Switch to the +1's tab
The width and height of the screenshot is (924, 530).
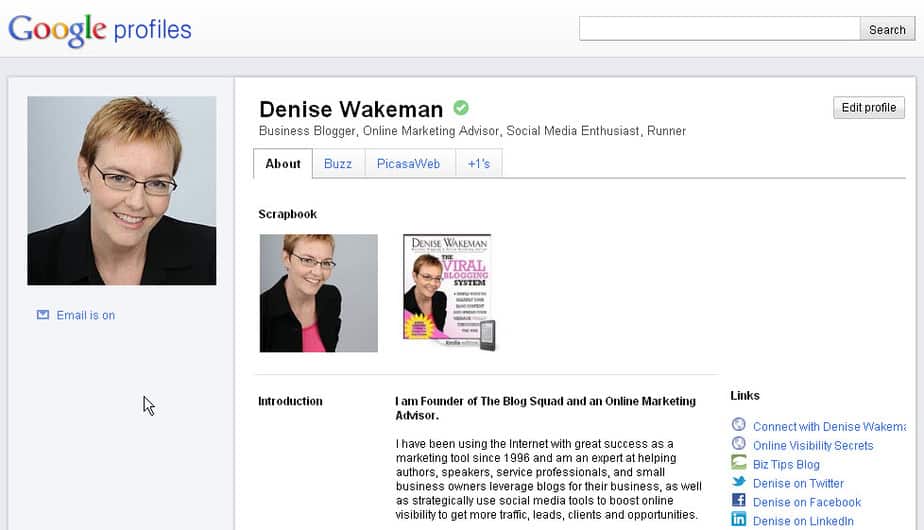coord(478,163)
